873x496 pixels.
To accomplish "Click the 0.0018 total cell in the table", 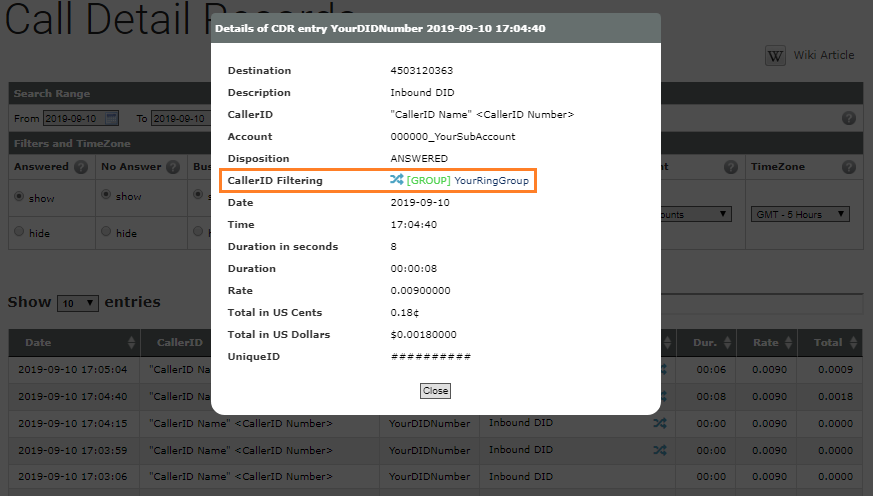I will pos(835,396).
